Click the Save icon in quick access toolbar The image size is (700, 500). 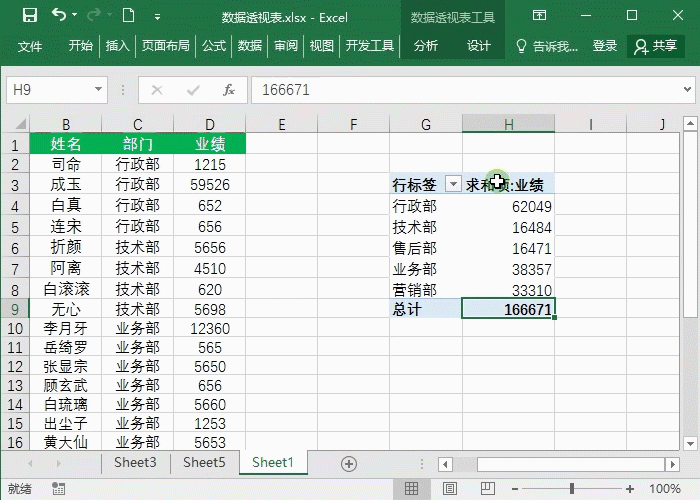30,16
